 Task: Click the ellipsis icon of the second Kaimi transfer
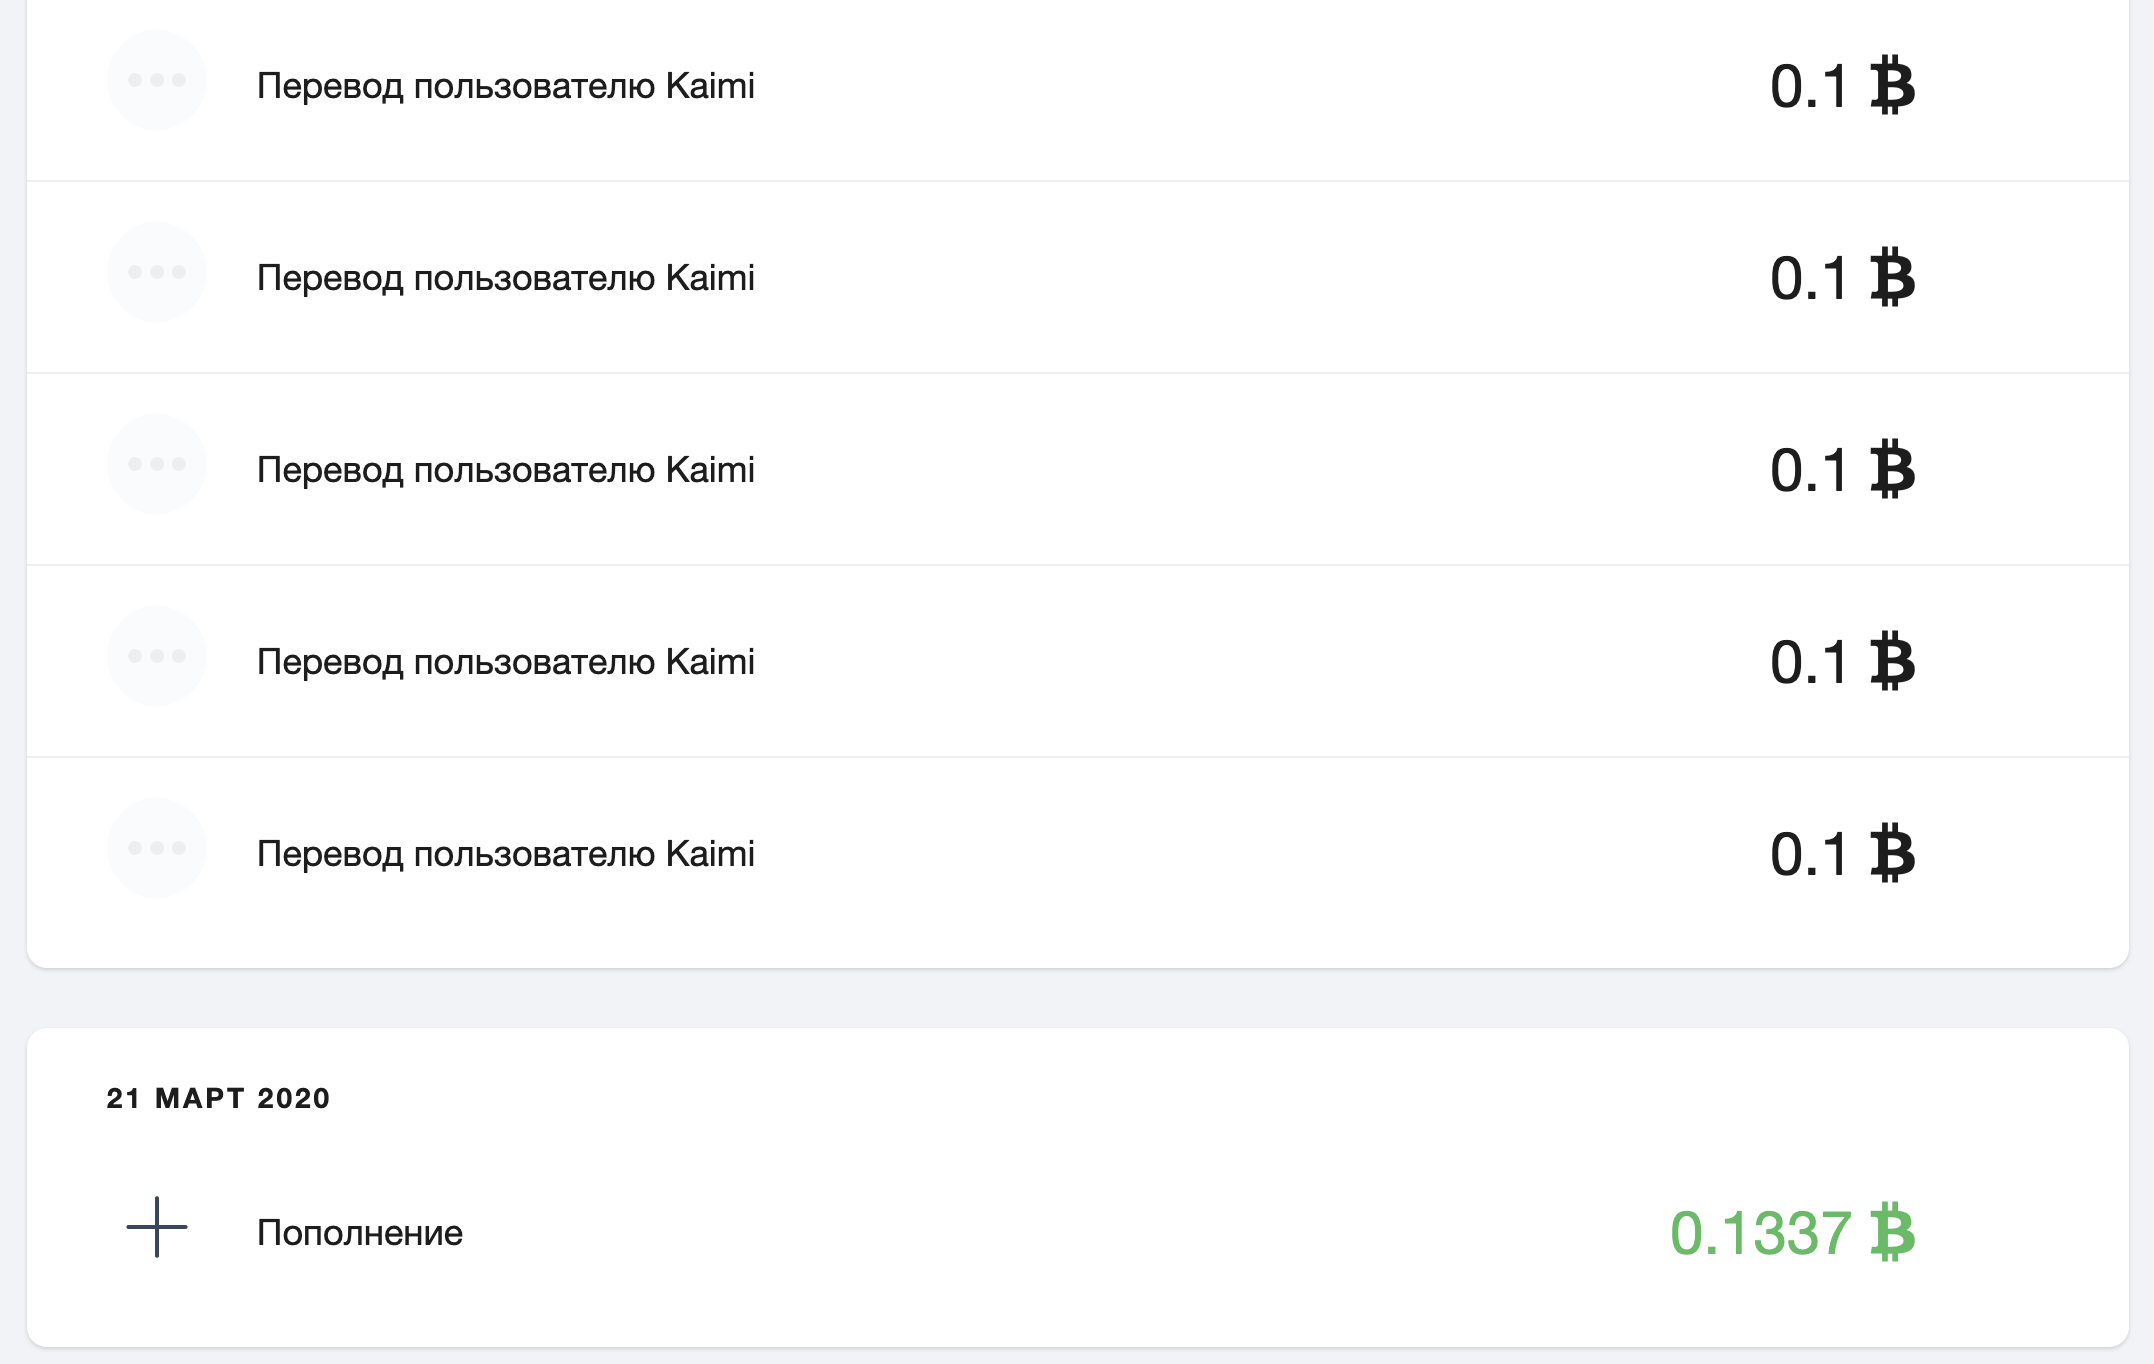[157, 272]
